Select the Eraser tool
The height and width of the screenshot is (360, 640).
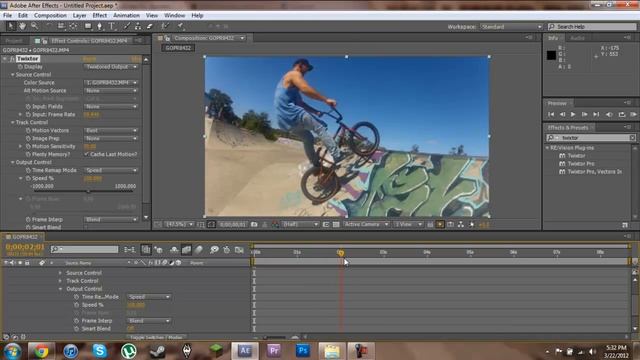coord(149,26)
